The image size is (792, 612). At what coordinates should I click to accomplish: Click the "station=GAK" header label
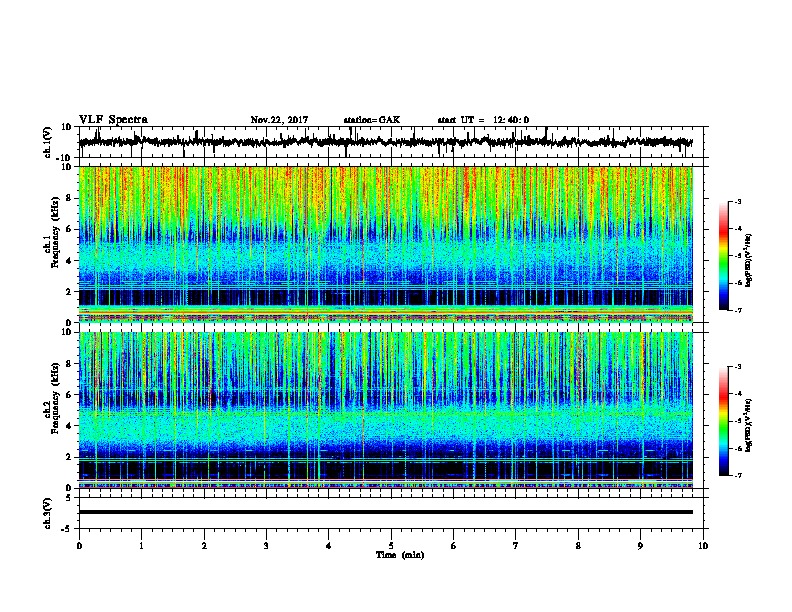pyautogui.click(x=372, y=120)
